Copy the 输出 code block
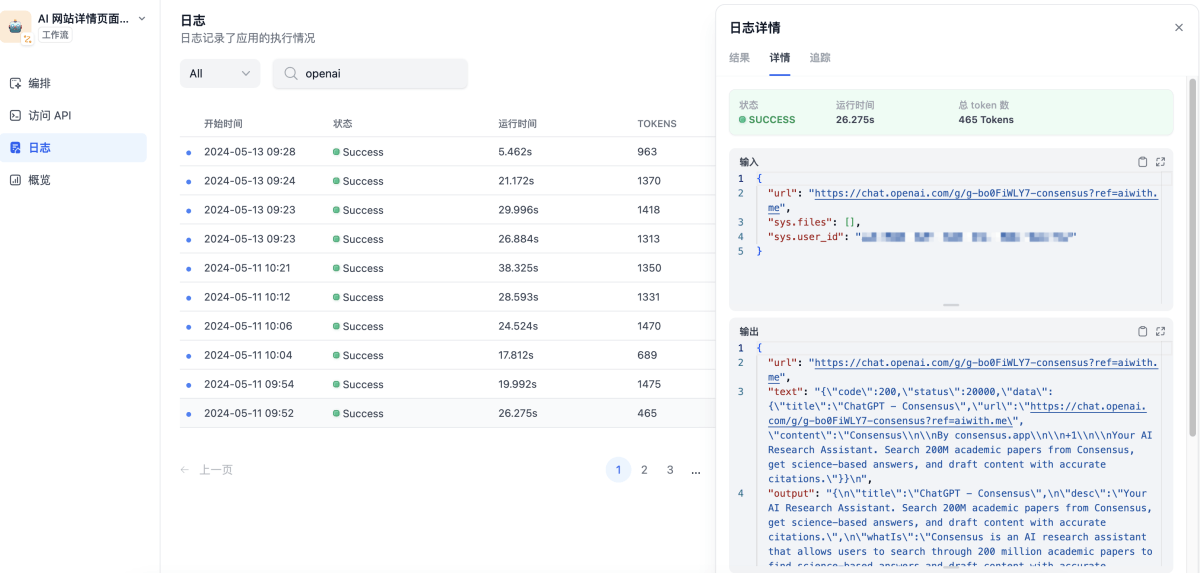The width and height of the screenshot is (1200, 573). 1143,331
